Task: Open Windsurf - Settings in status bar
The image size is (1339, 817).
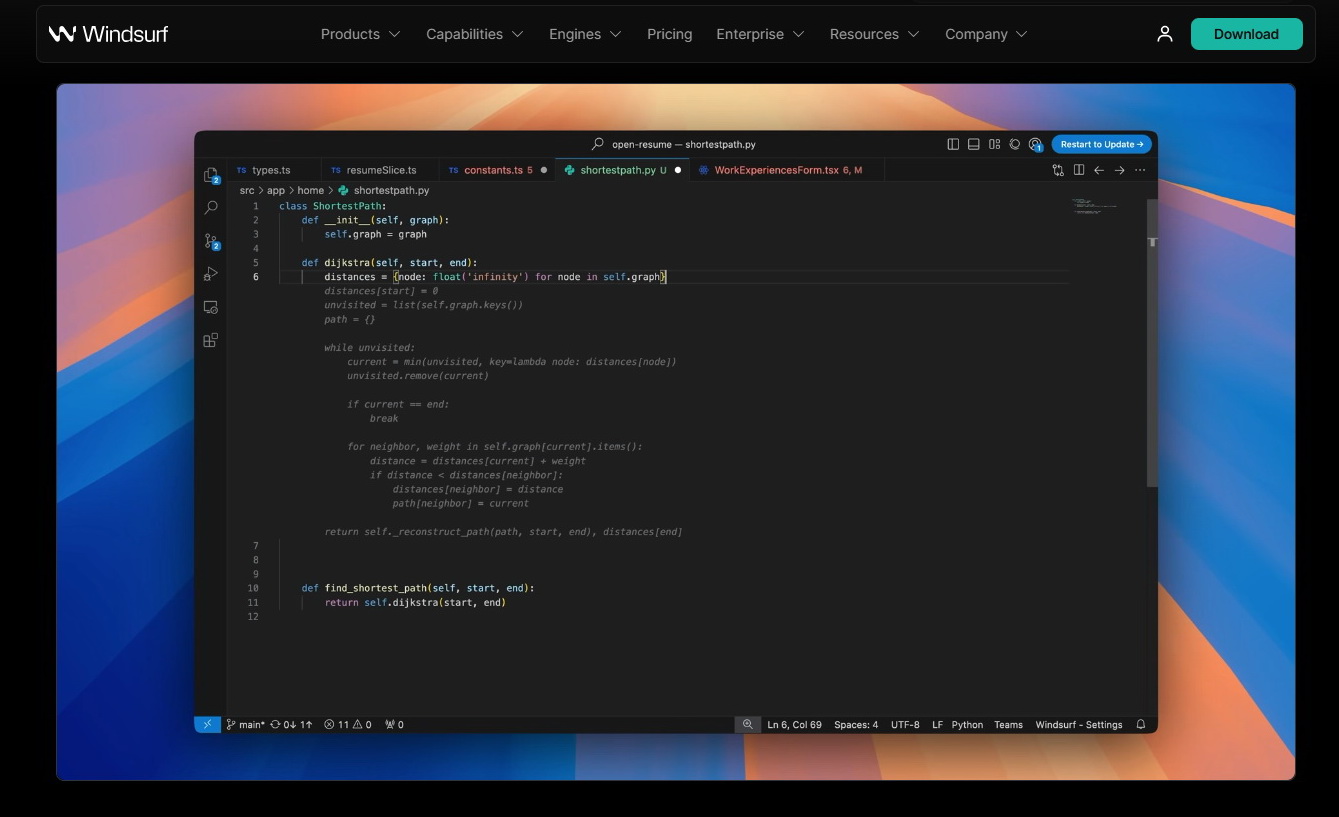Action: coord(1079,724)
